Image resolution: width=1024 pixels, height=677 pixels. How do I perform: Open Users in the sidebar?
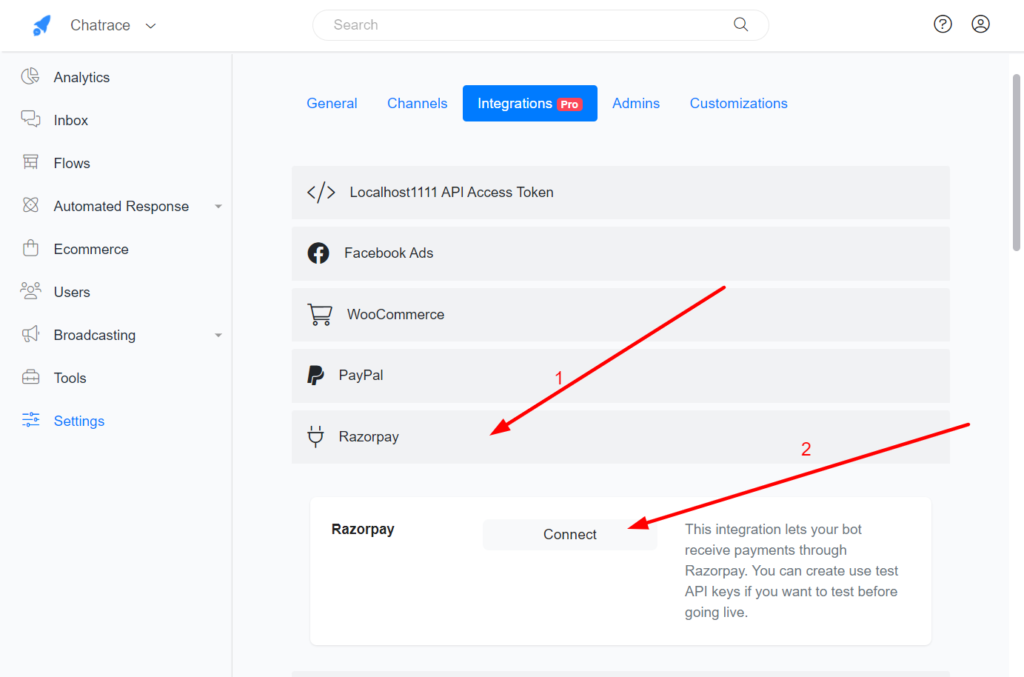click(x=72, y=292)
